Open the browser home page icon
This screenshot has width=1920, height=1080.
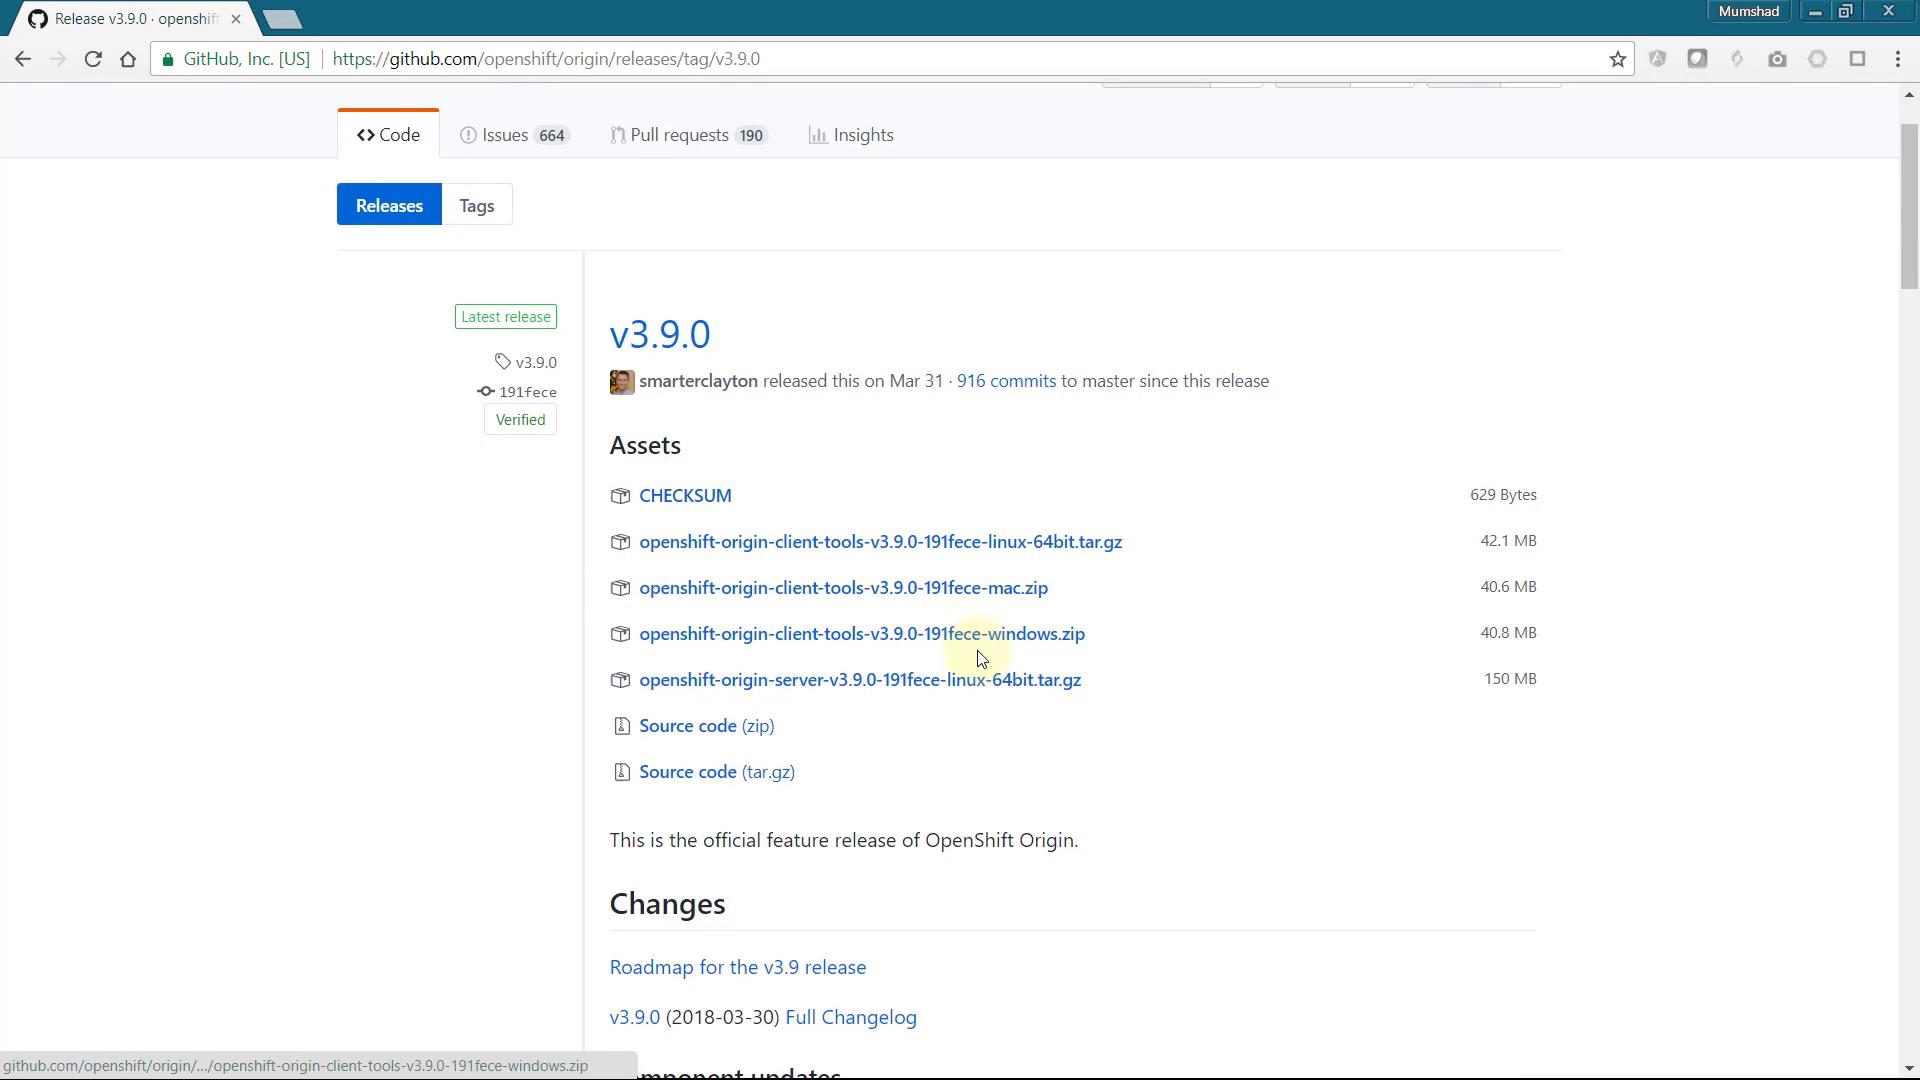[128, 59]
